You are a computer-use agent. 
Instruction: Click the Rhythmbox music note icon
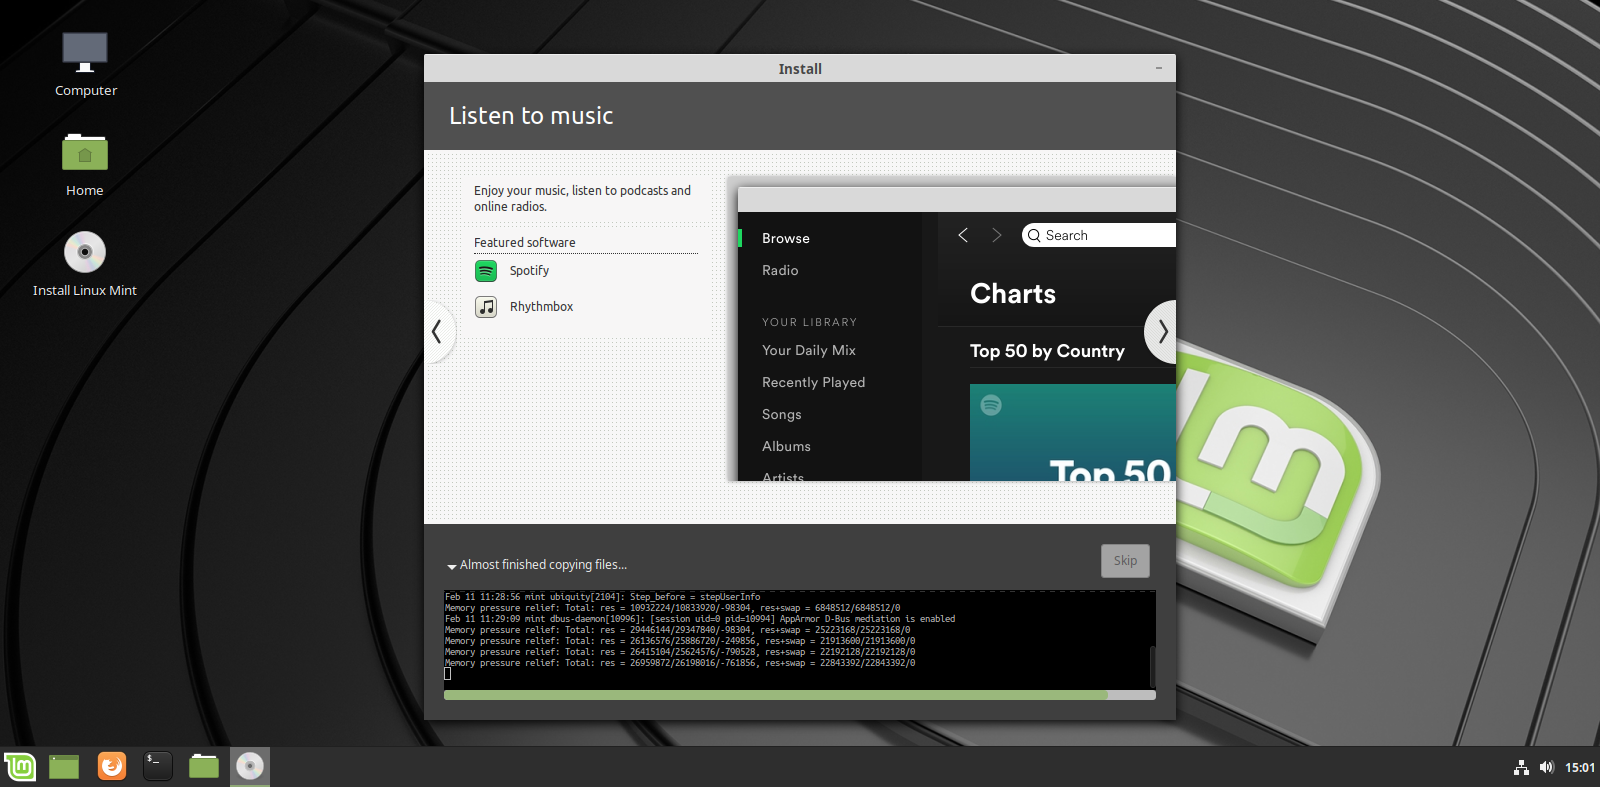click(486, 307)
